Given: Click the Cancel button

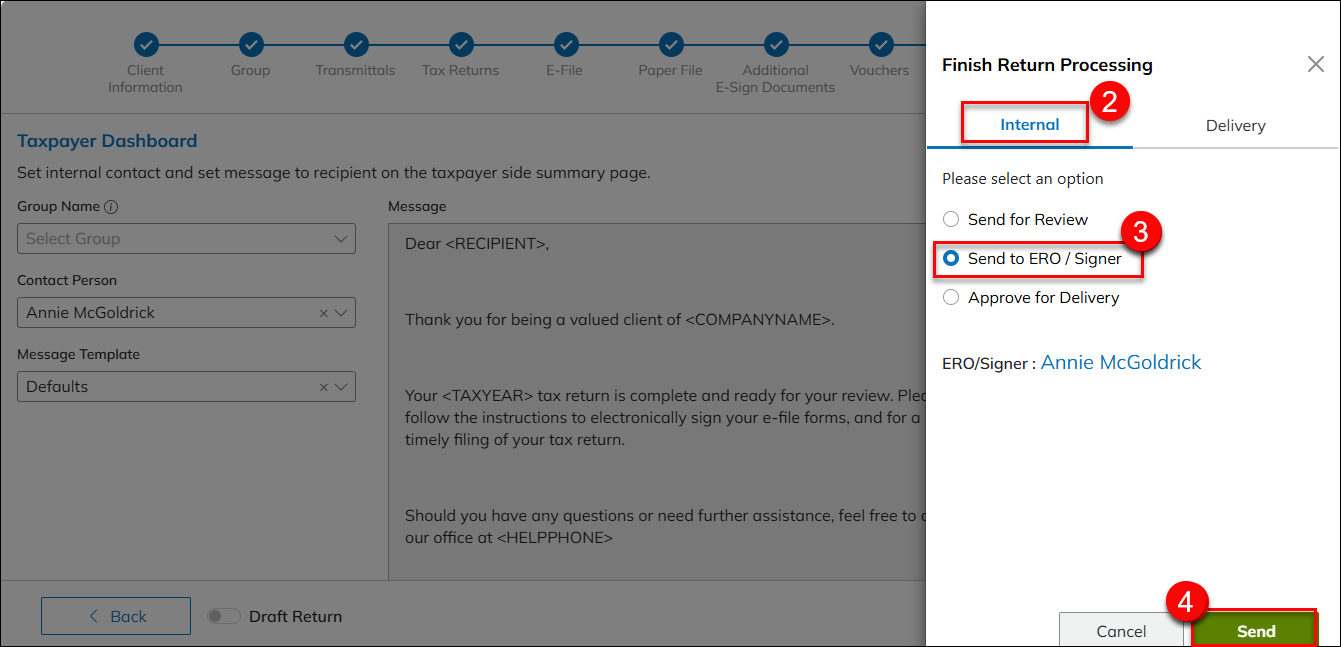Looking at the screenshot, I should (1121, 631).
